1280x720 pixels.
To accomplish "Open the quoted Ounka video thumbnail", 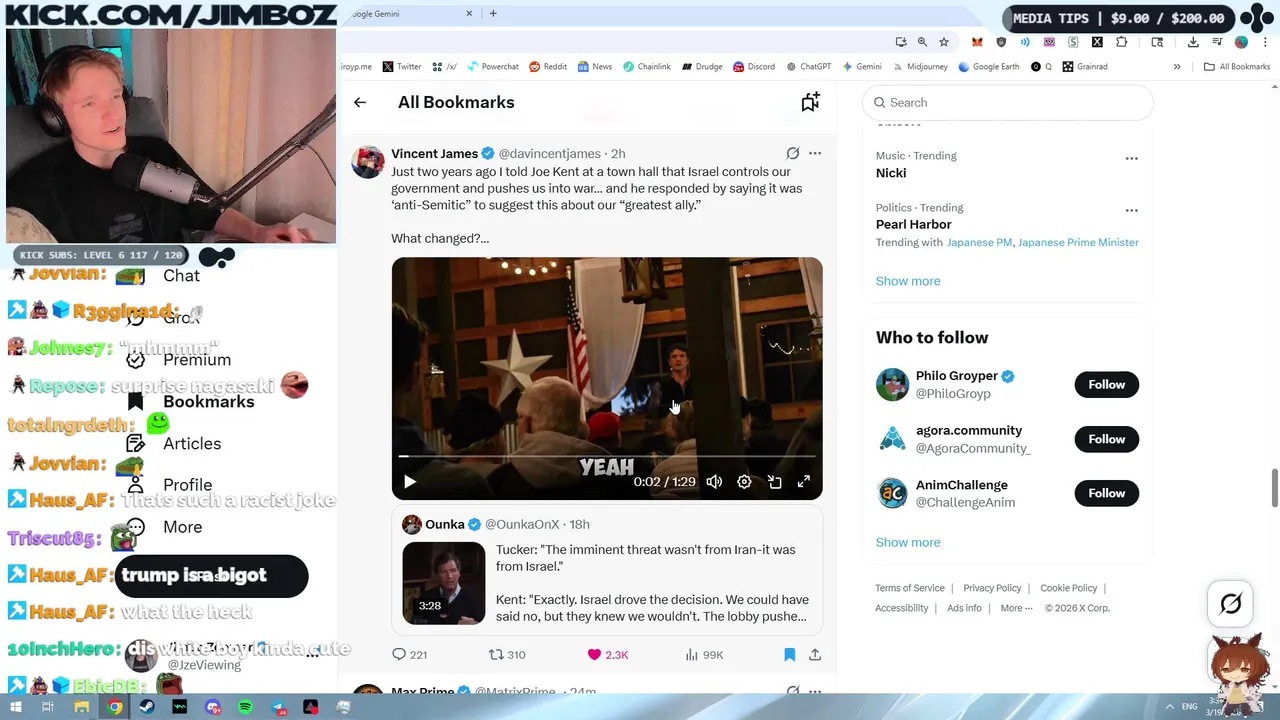I will point(443,583).
